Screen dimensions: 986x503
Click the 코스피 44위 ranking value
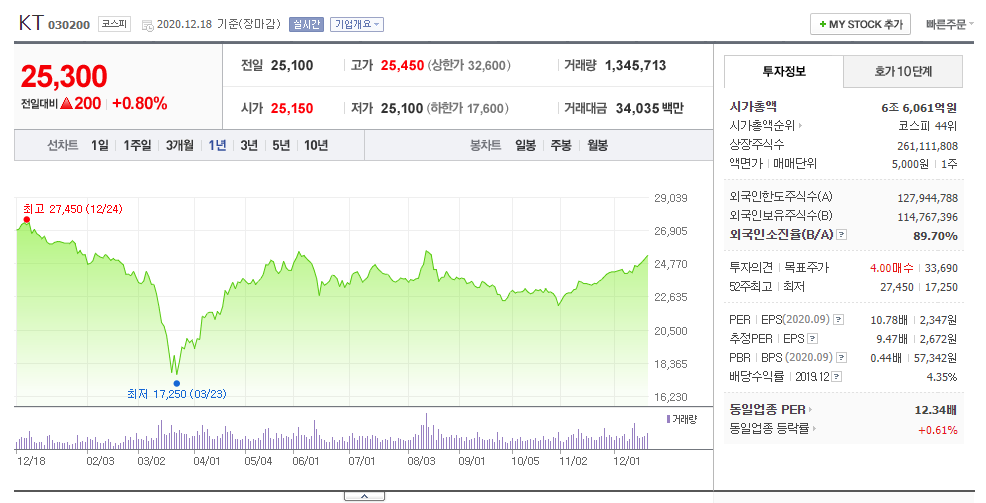click(928, 126)
